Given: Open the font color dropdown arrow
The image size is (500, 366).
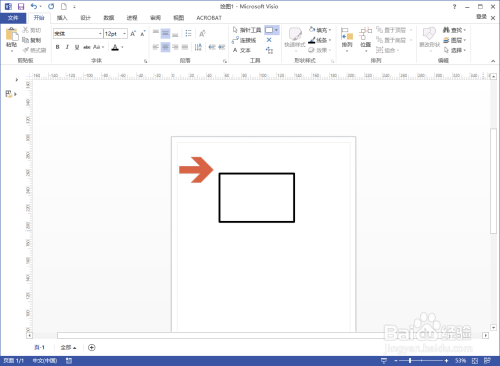Looking at the screenshot, I should coord(122,47).
